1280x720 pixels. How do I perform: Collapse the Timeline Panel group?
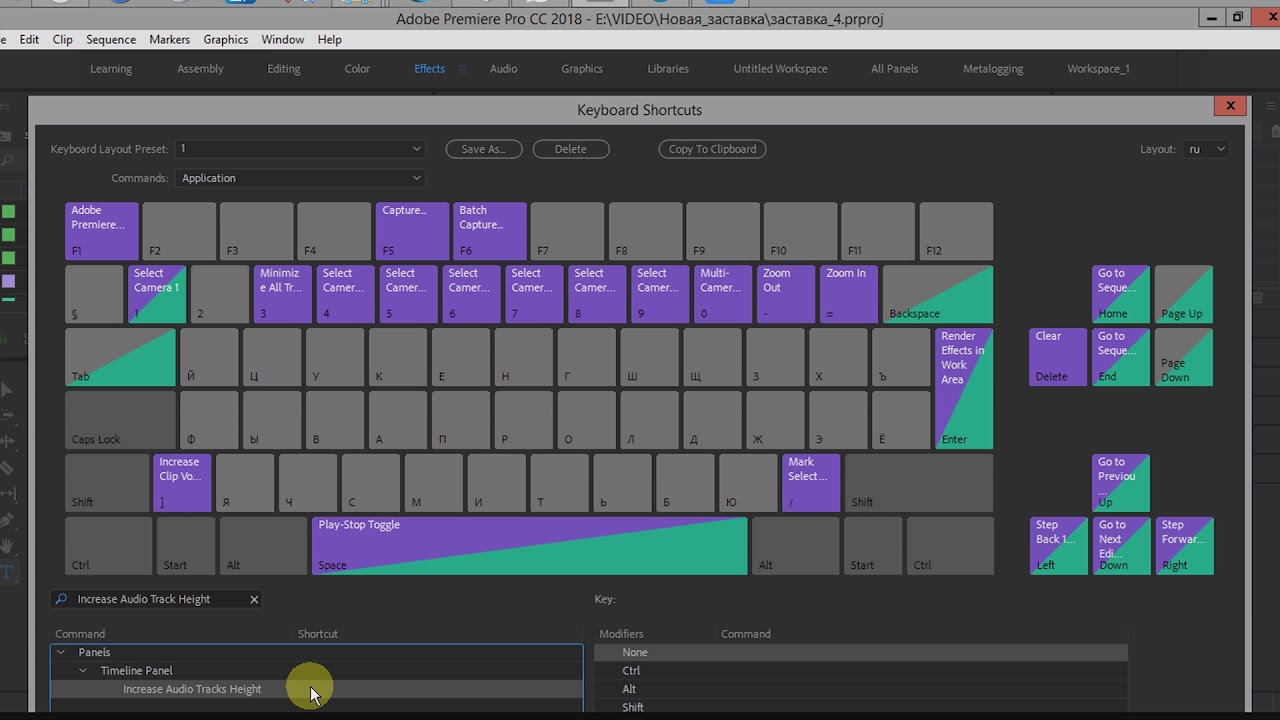(x=83, y=671)
